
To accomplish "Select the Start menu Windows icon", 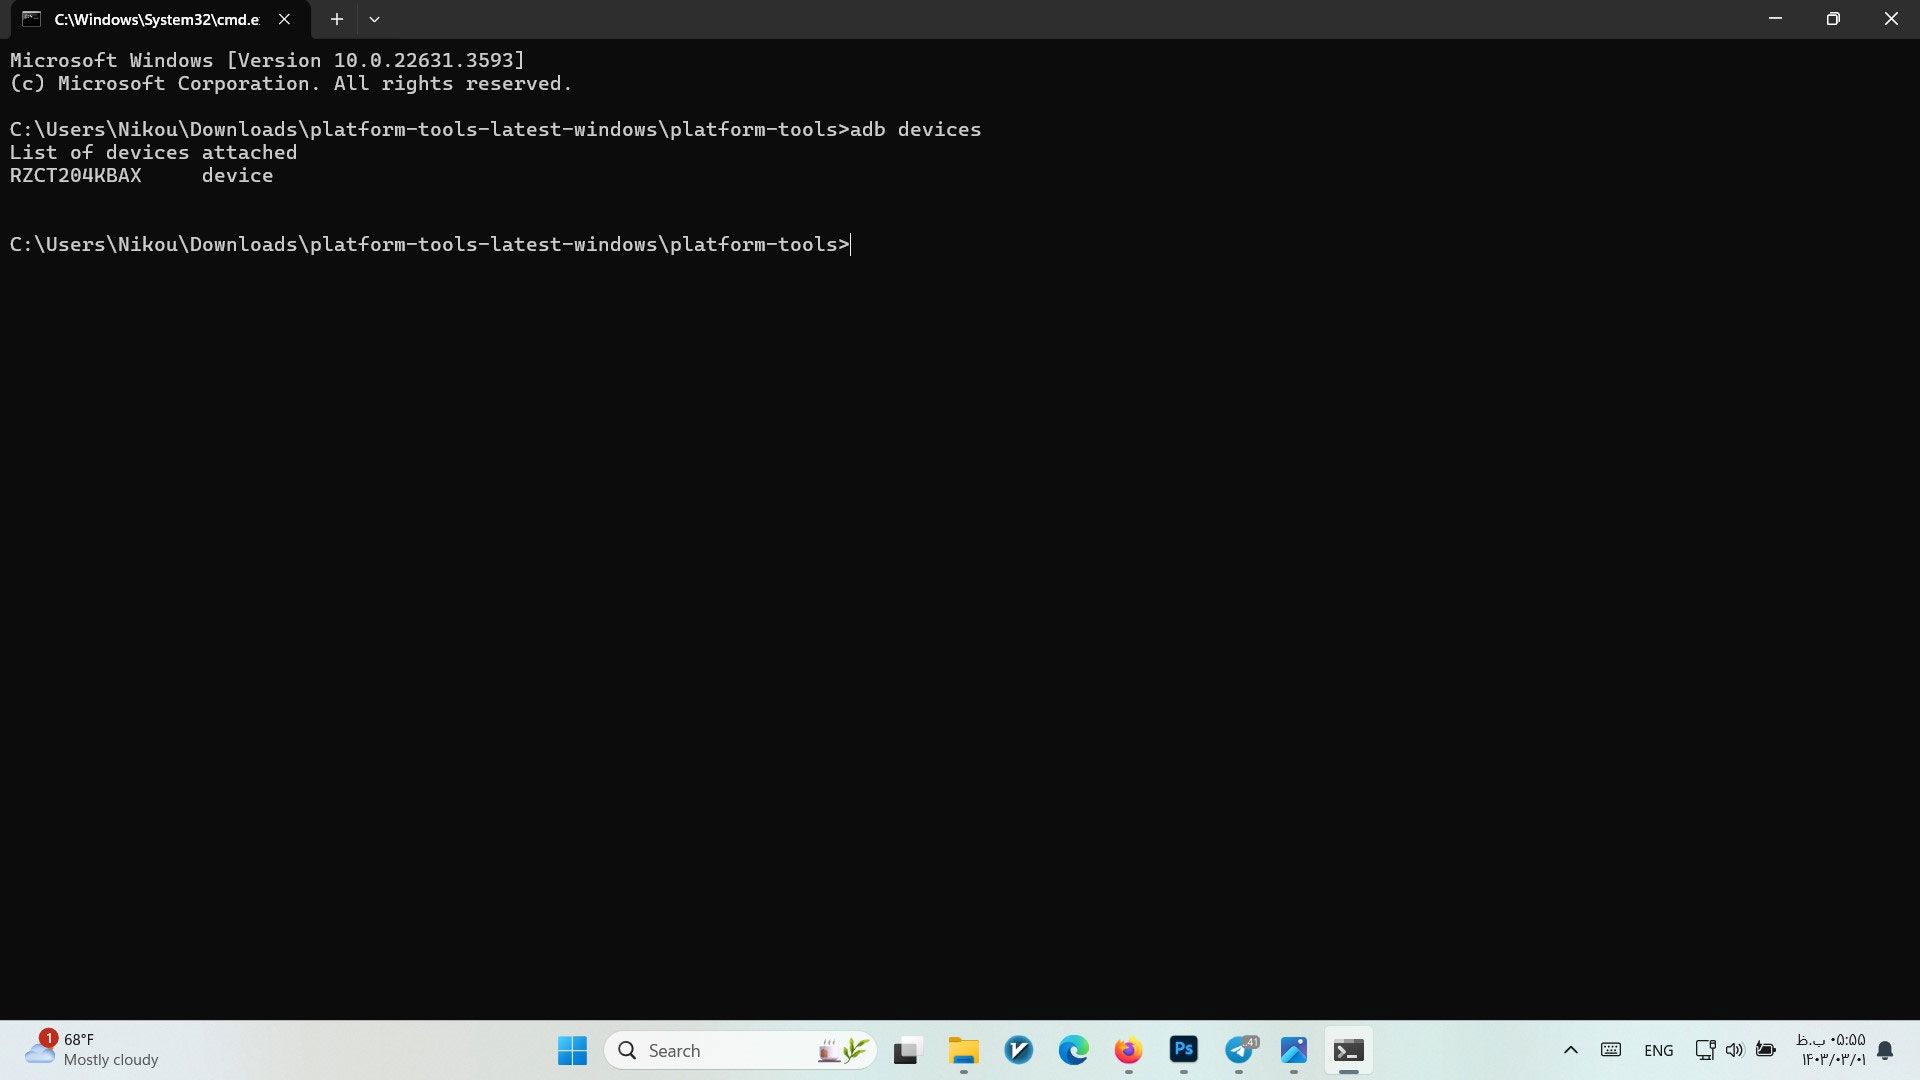I will pos(572,1050).
